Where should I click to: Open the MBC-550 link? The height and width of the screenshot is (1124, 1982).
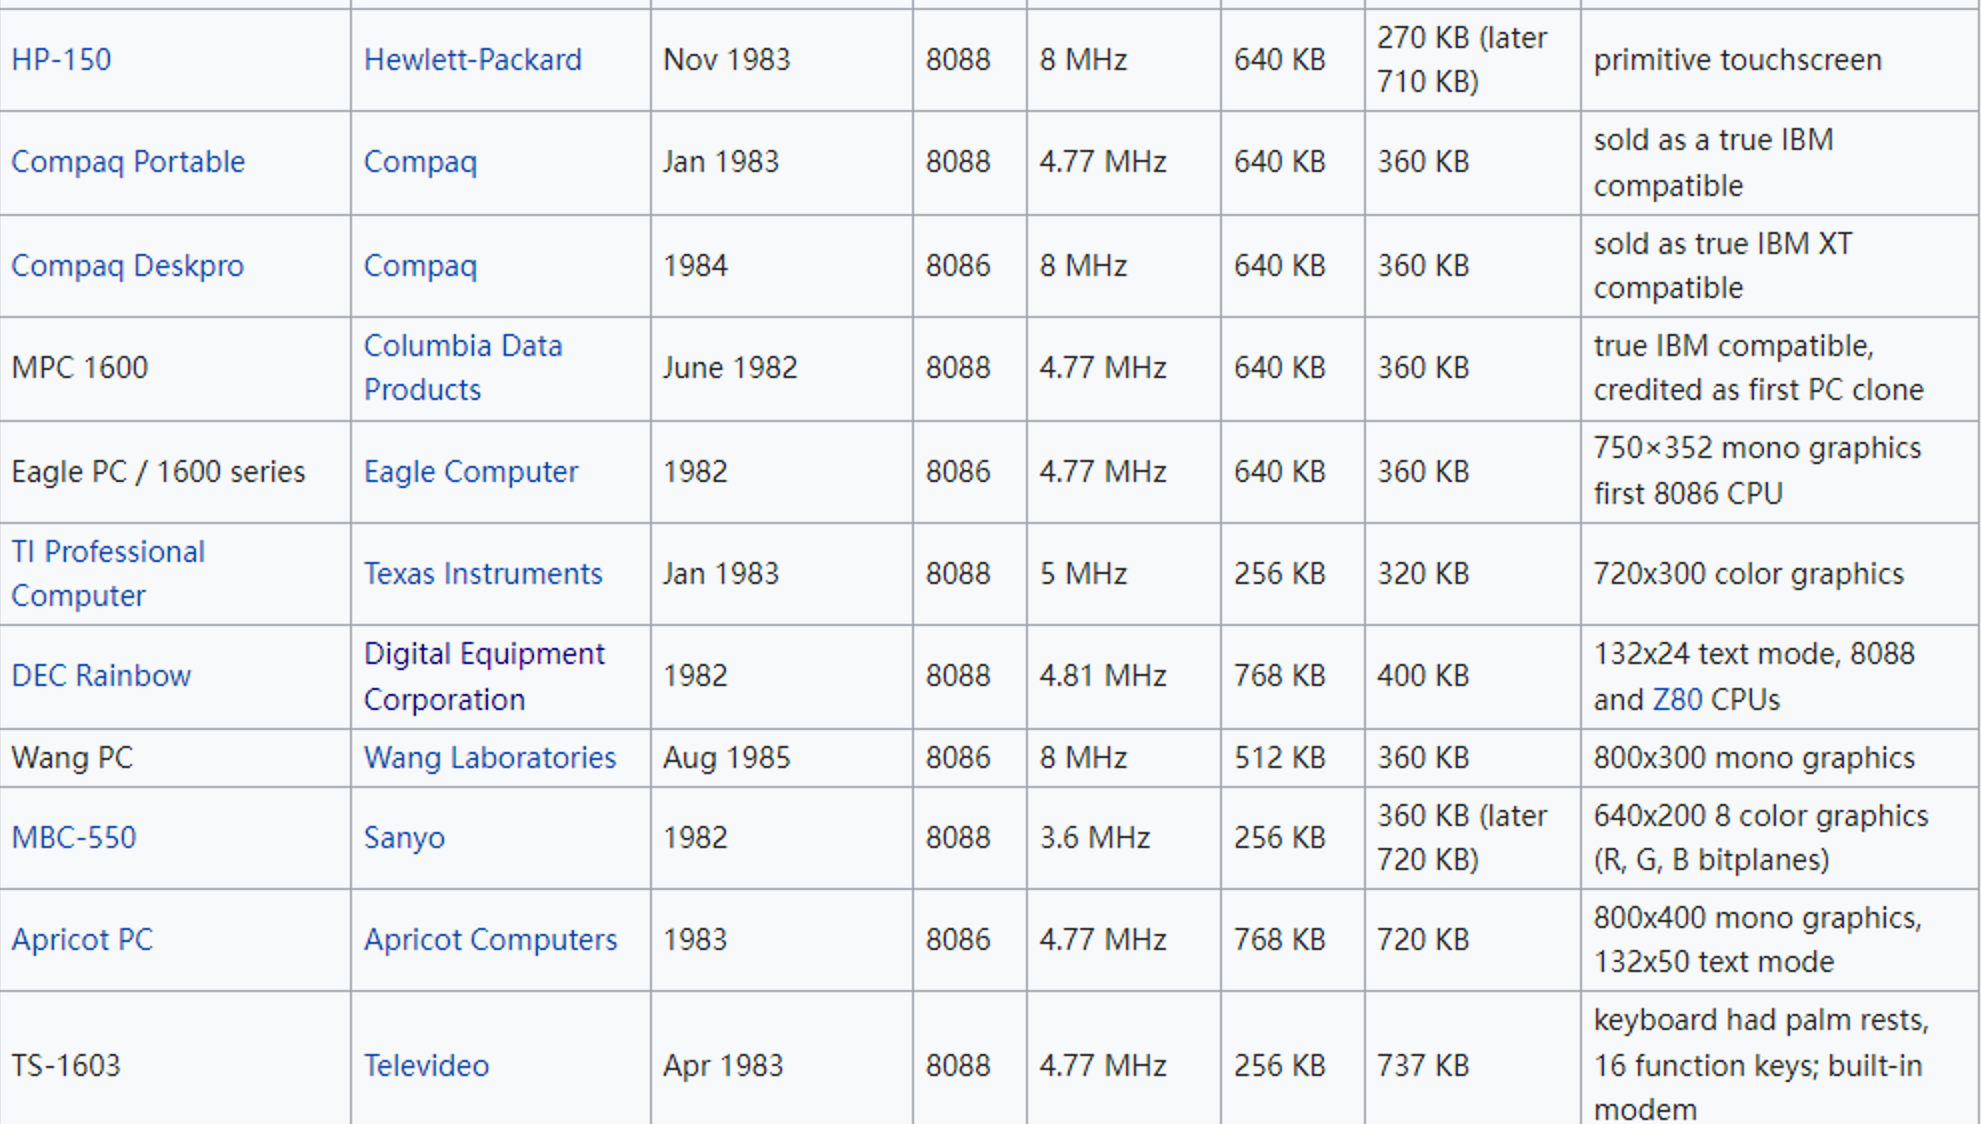(x=74, y=838)
